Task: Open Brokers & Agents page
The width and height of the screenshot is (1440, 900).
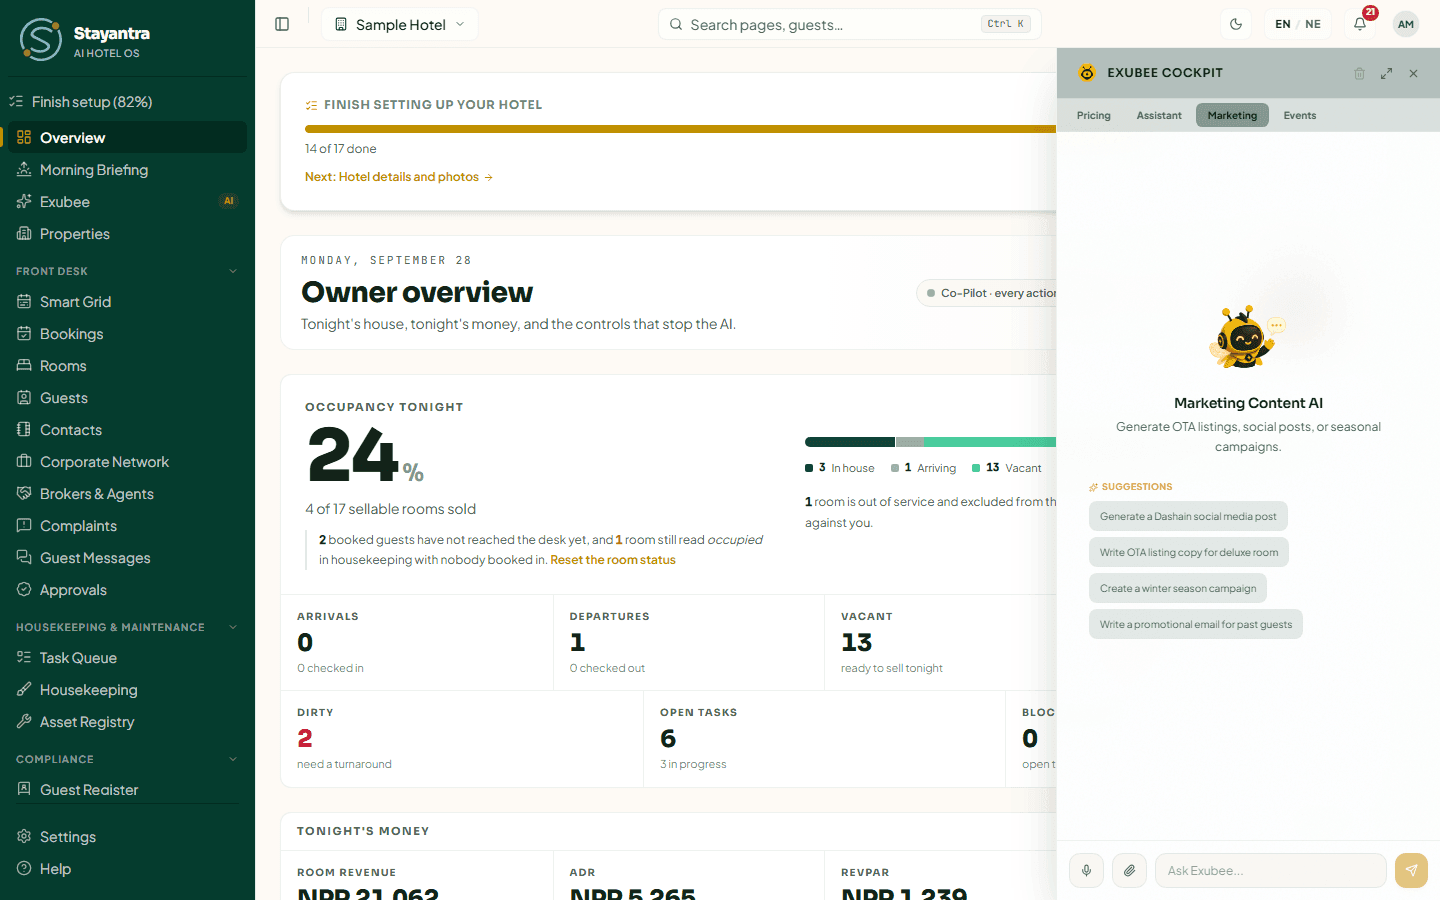Action: pyautogui.click(x=127, y=494)
